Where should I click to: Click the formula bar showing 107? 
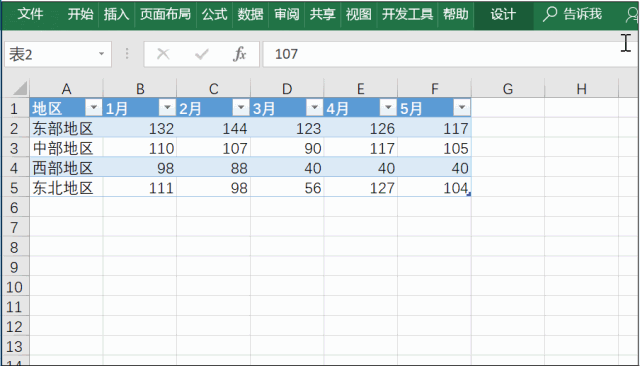[449, 54]
